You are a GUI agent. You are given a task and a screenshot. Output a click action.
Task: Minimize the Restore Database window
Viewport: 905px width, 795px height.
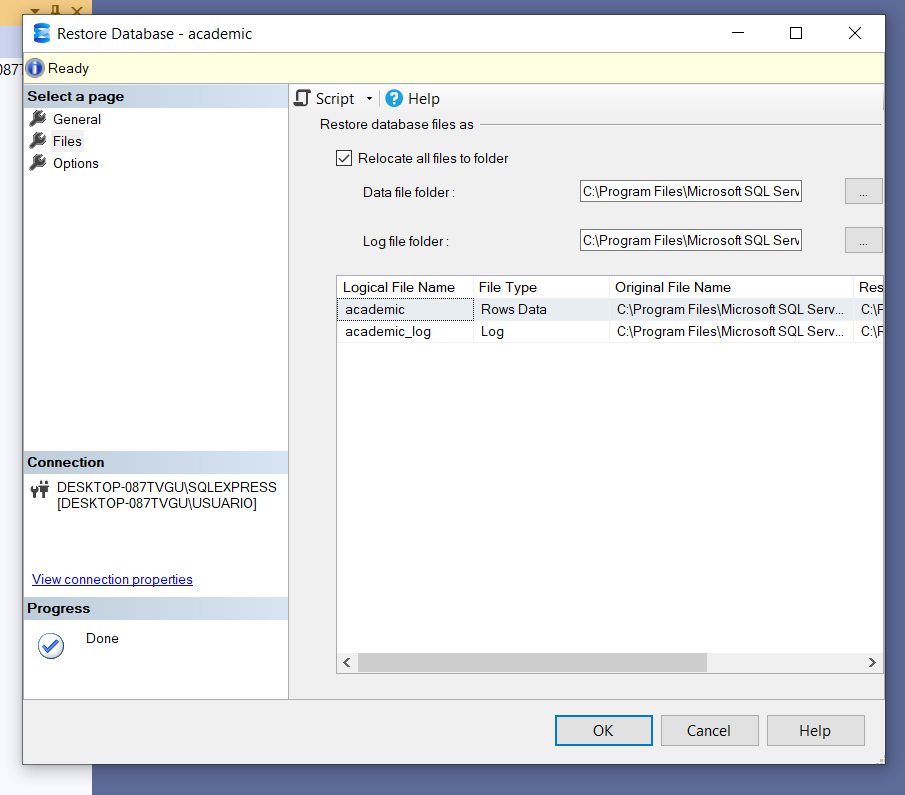(x=738, y=33)
